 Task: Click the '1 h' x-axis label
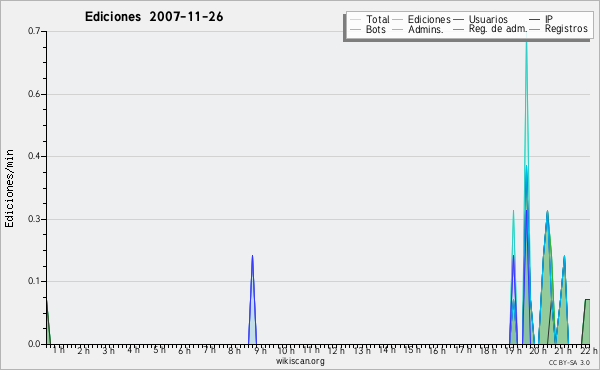pos(59,350)
